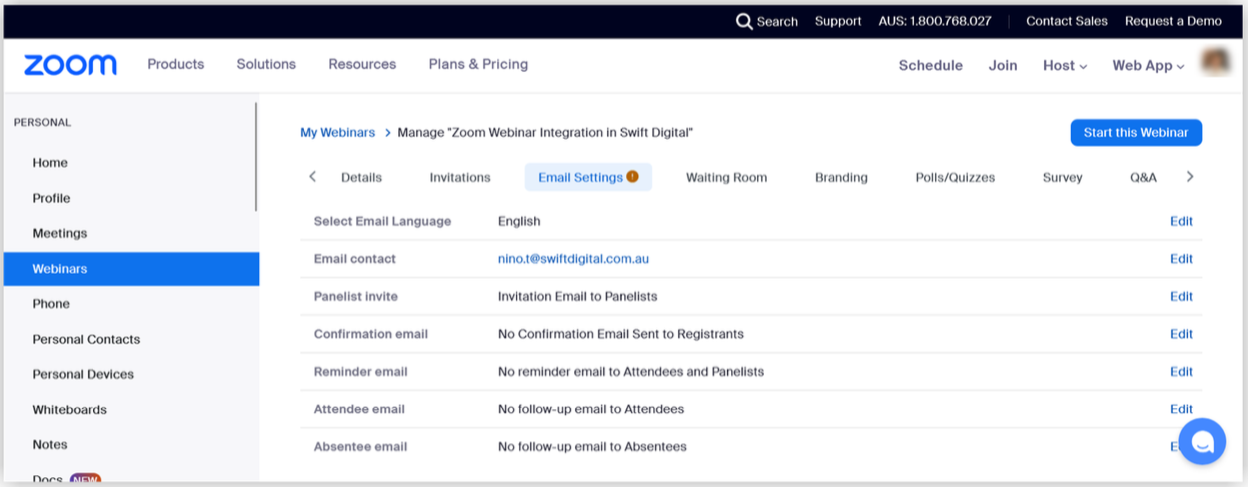Screen dimensions: 1248x487
Task: Click the AUS phone number
Action: point(935,21)
